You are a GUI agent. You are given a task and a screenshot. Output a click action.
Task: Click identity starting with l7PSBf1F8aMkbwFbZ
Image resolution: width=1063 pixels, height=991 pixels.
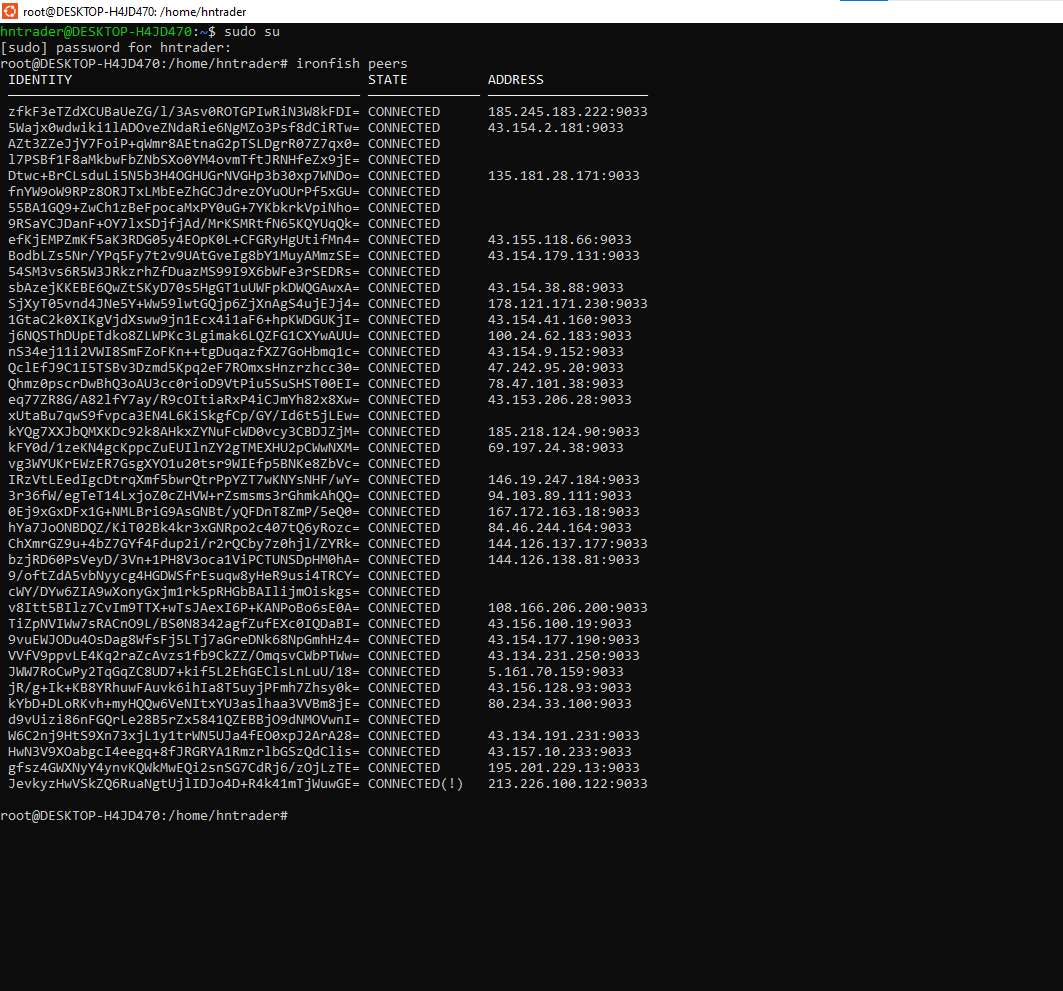point(184,160)
